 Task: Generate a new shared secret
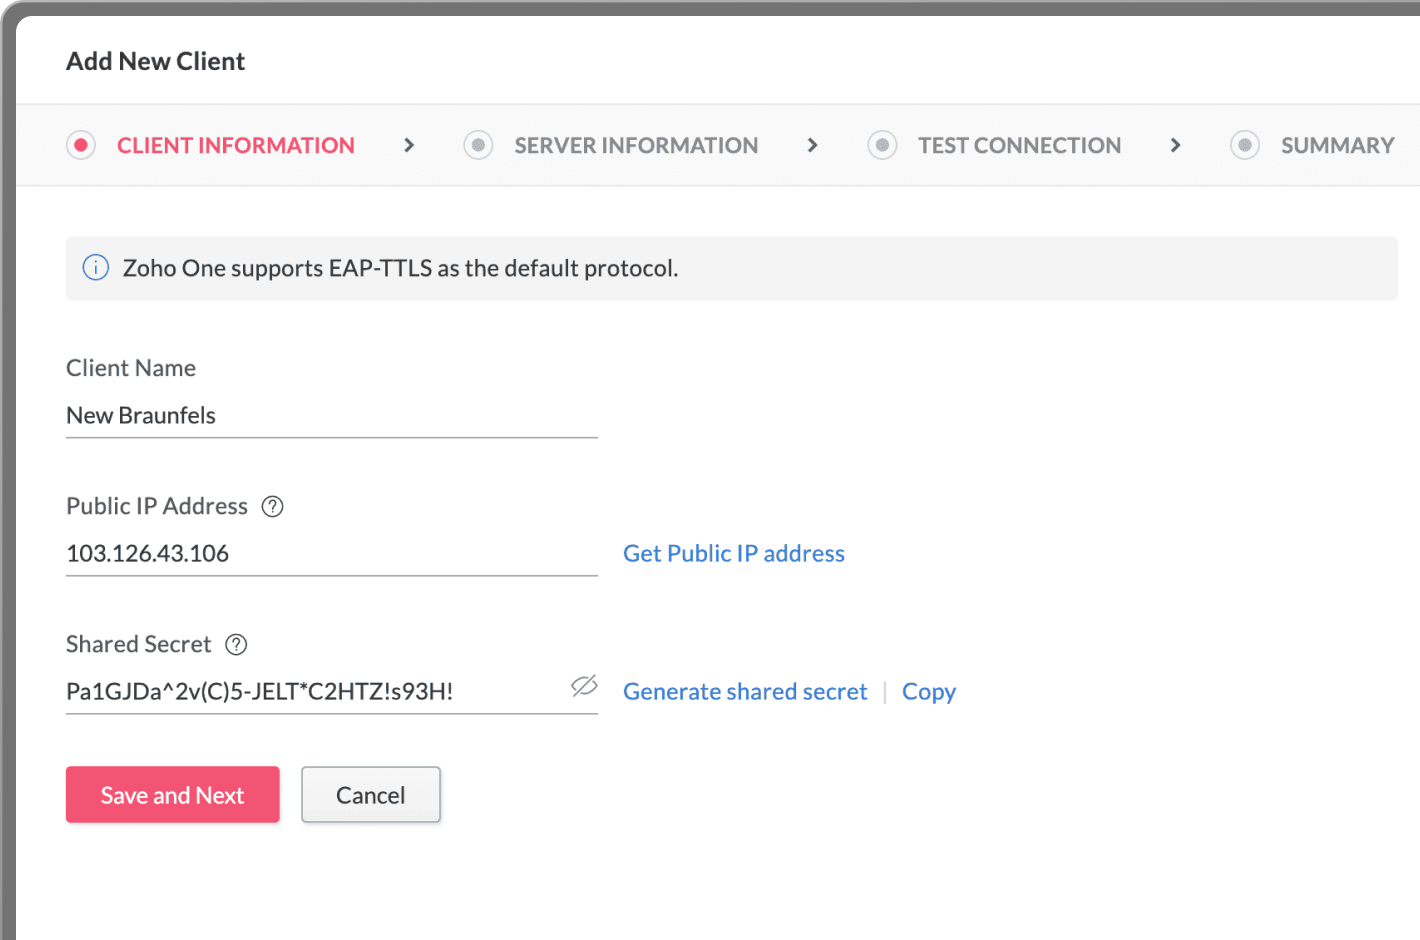click(745, 691)
